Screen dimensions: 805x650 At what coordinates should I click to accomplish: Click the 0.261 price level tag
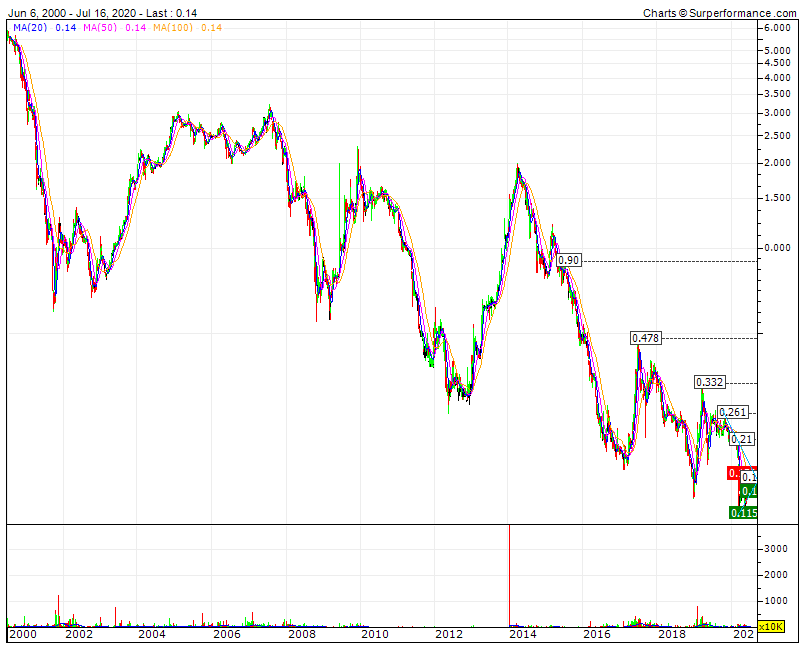(732, 412)
